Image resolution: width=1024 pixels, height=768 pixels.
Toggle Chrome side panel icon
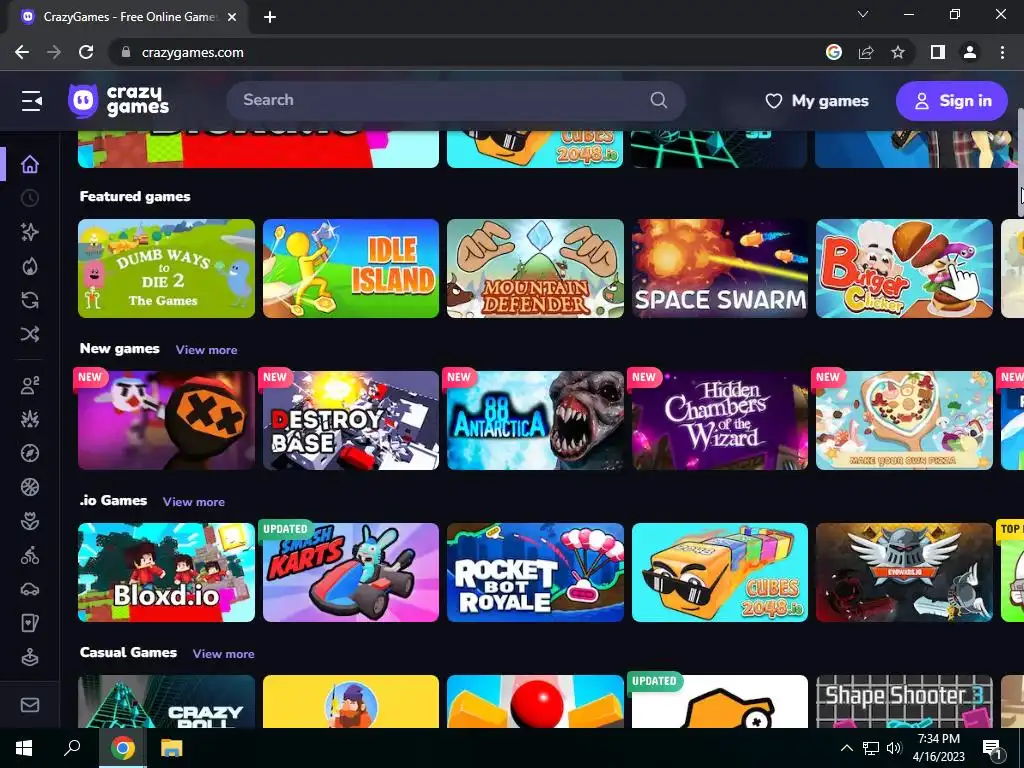[938, 52]
